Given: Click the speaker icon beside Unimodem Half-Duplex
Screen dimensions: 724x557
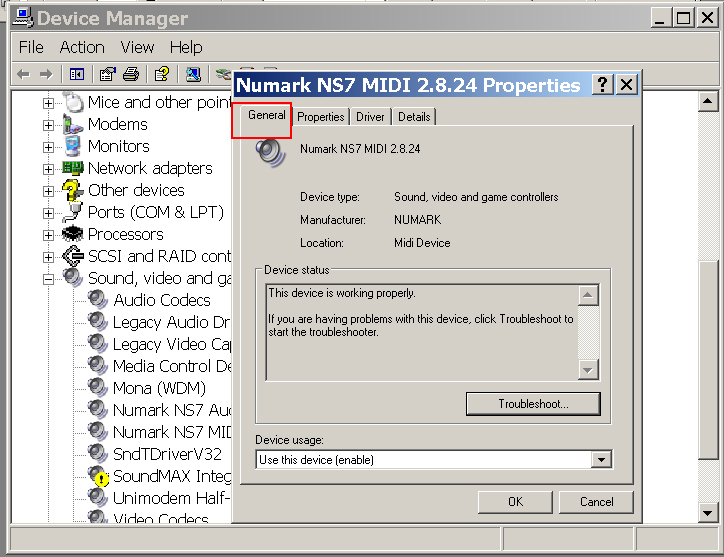Looking at the screenshot, I should (98, 498).
